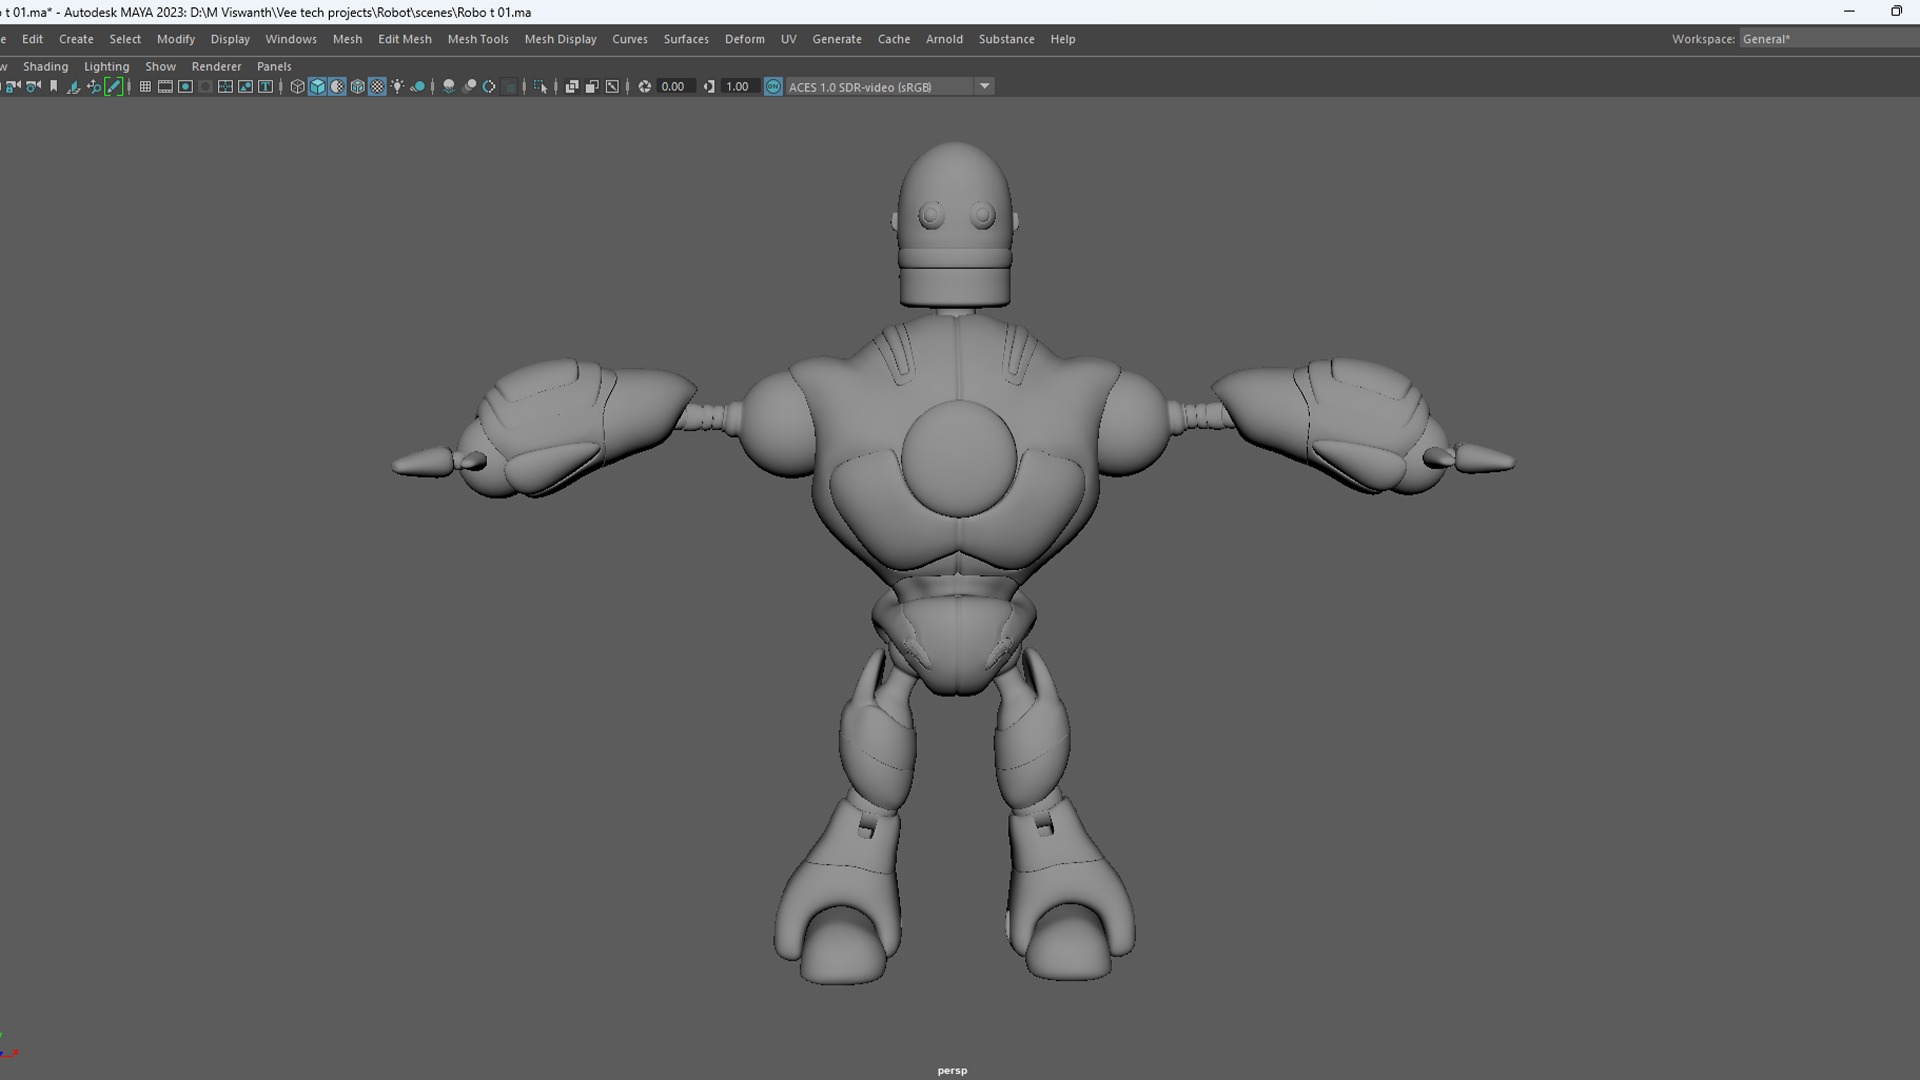The width and height of the screenshot is (1920, 1080).
Task: Toggle 2D pan/zoom icon
Action: point(94,87)
